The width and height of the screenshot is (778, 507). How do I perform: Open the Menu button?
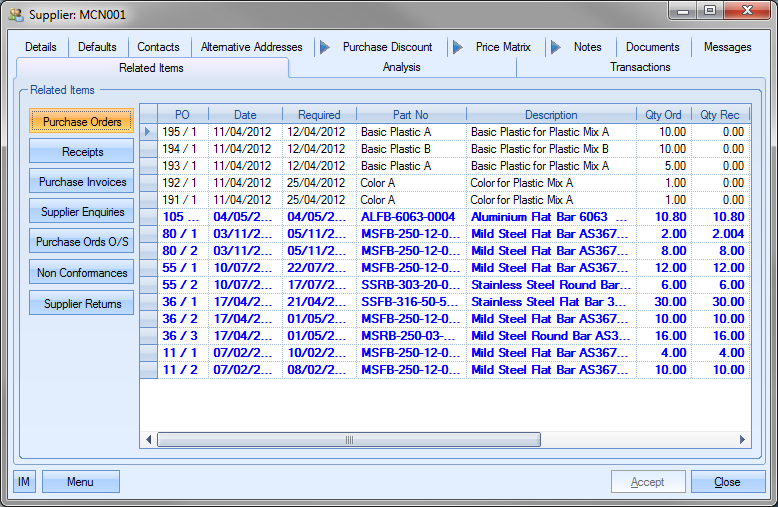pos(80,482)
